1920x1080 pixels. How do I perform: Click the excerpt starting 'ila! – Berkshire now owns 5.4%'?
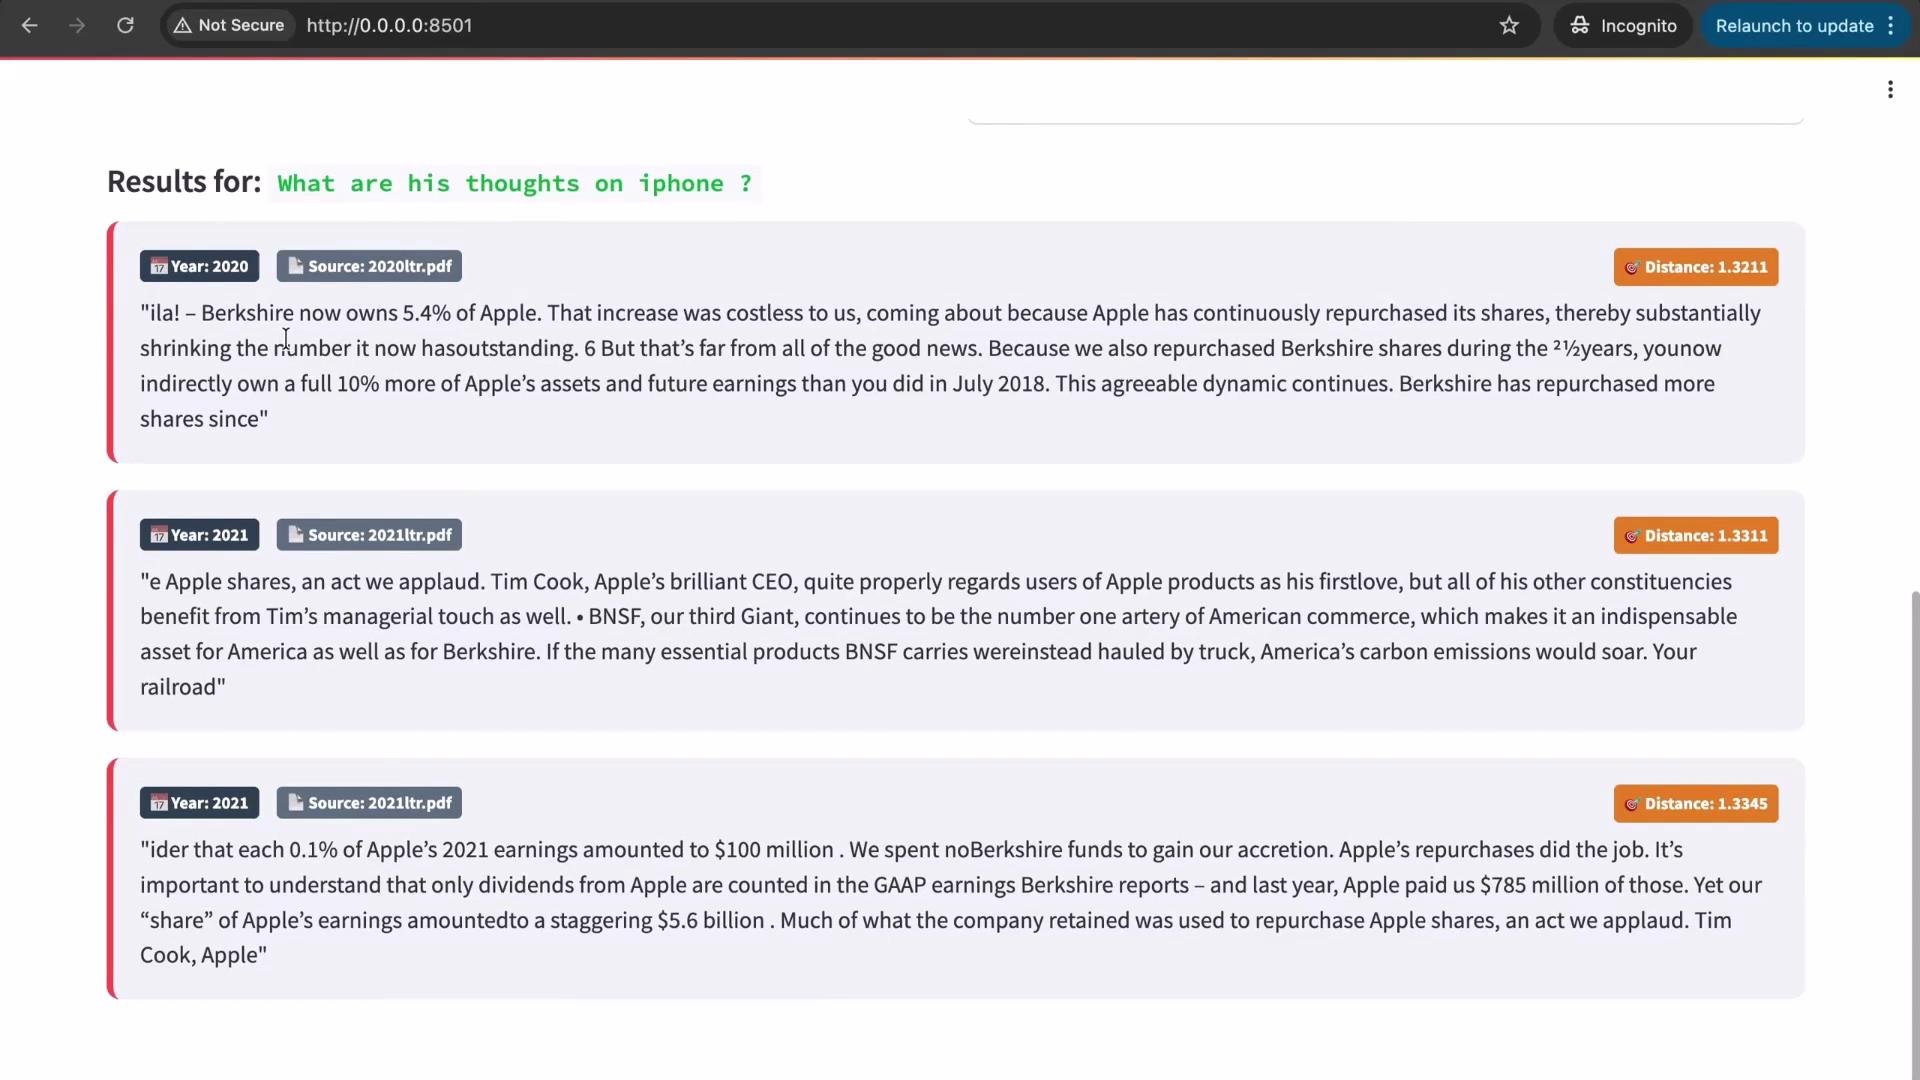tap(950, 366)
